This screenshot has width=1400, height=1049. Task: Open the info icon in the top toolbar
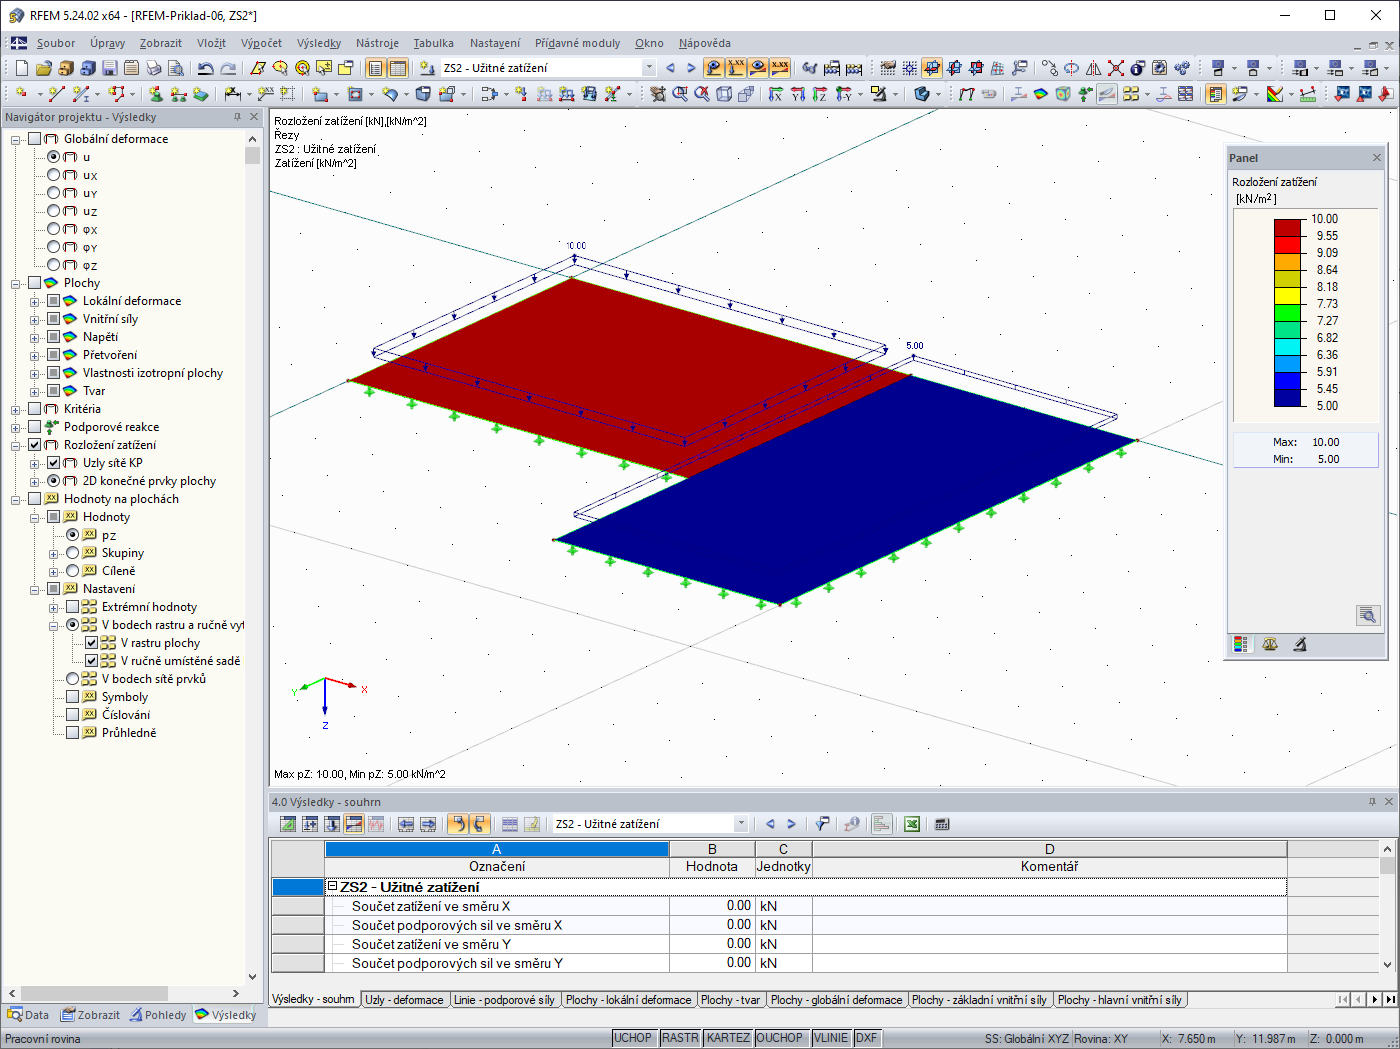(1138, 68)
